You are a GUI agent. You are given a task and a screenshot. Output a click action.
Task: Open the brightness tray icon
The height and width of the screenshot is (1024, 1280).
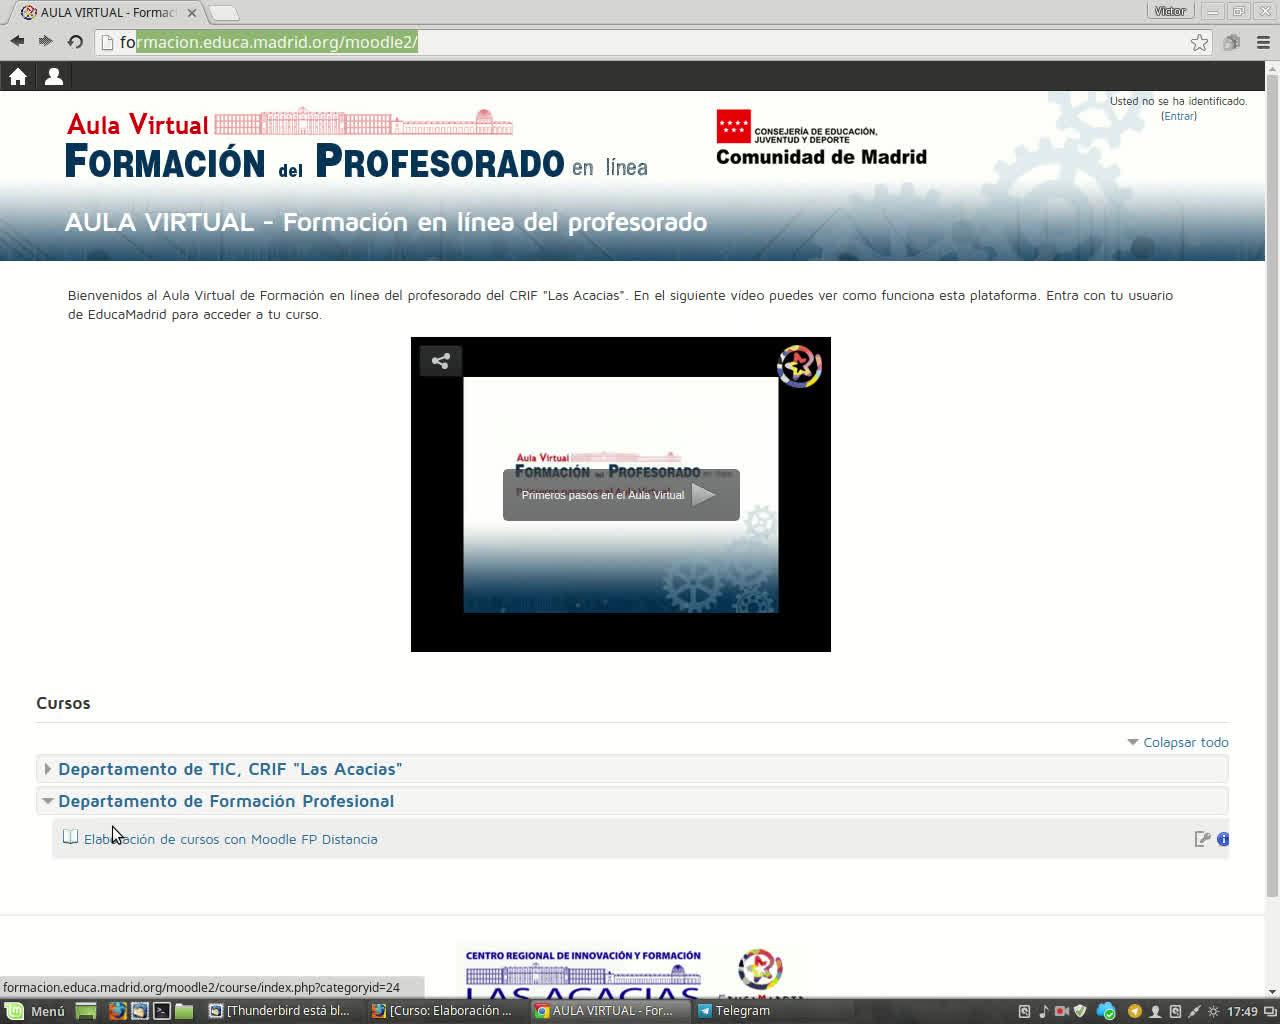[x=1214, y=1011]
